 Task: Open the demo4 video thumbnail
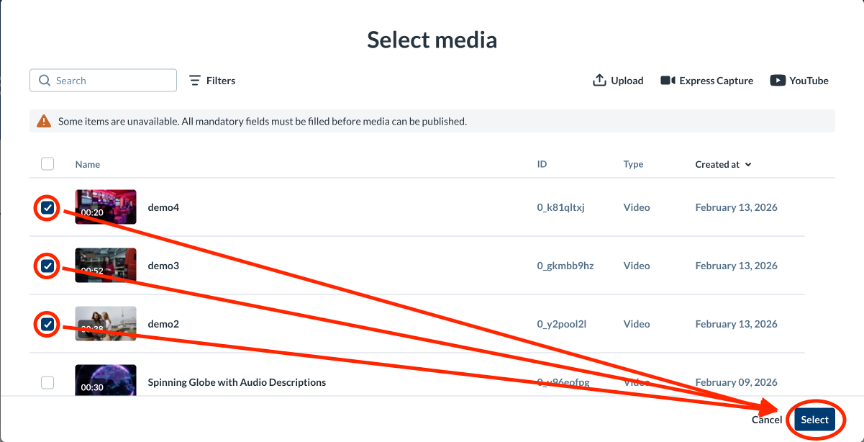click(106, 207)
